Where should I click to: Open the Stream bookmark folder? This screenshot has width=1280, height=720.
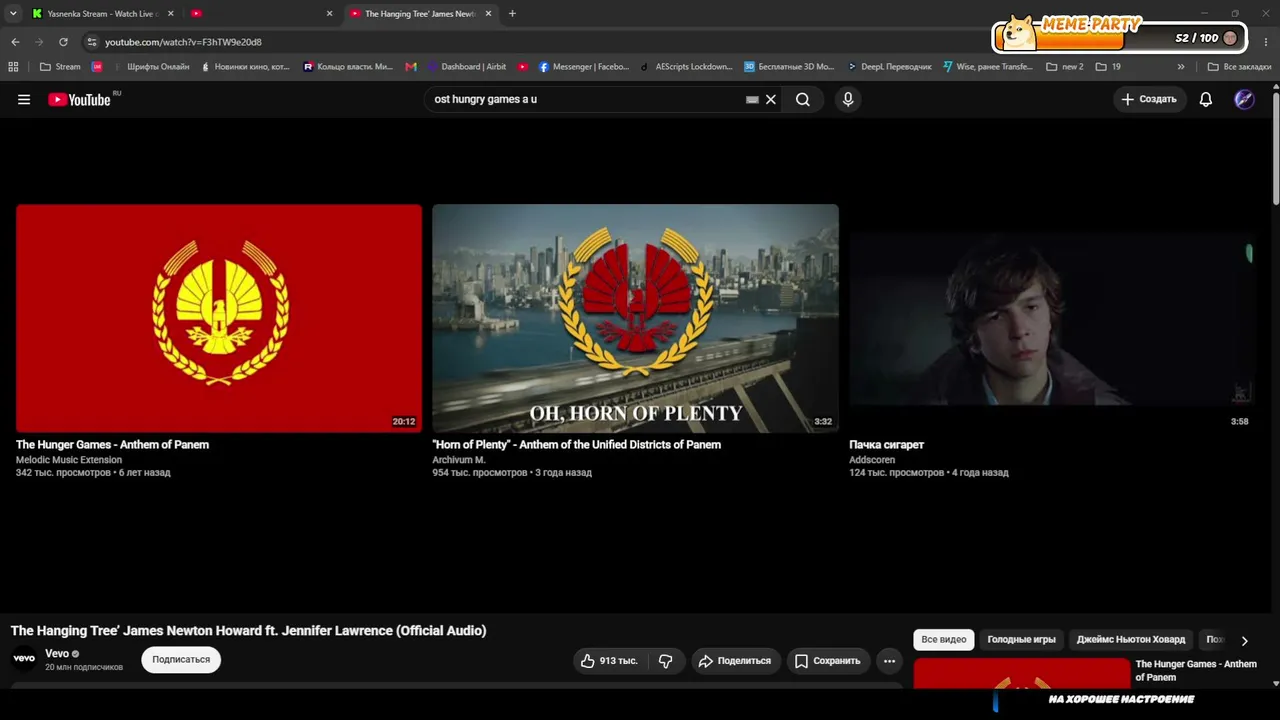(61, 67)
